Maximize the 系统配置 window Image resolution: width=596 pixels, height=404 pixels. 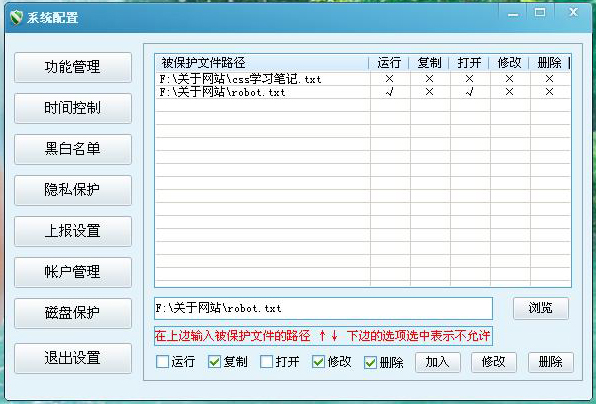540,13
